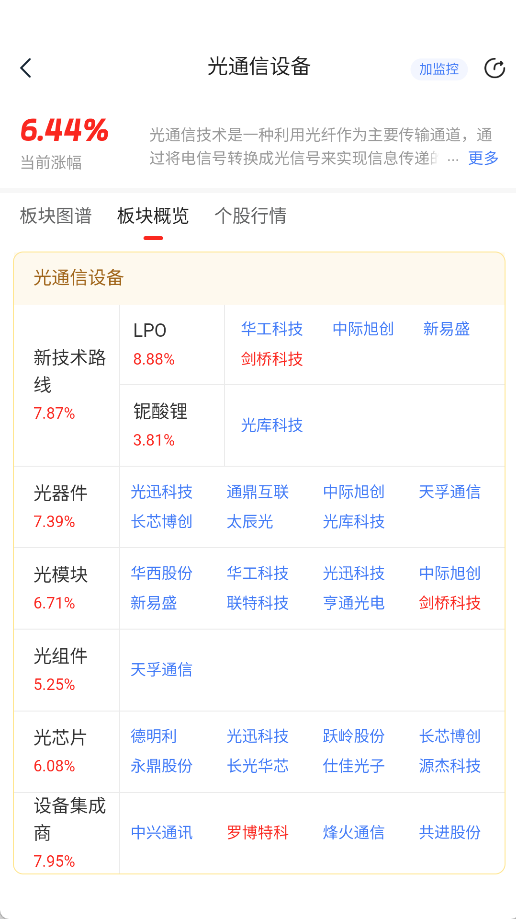Open 源杰科技 stock link
Image resolution: width=516 pixels, height=919 pixels.
[450, 765]
